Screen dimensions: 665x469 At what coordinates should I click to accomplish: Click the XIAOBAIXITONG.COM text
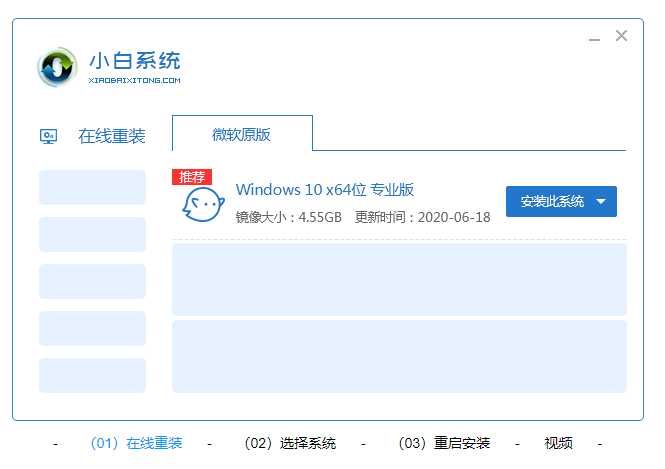click(134, 81)
